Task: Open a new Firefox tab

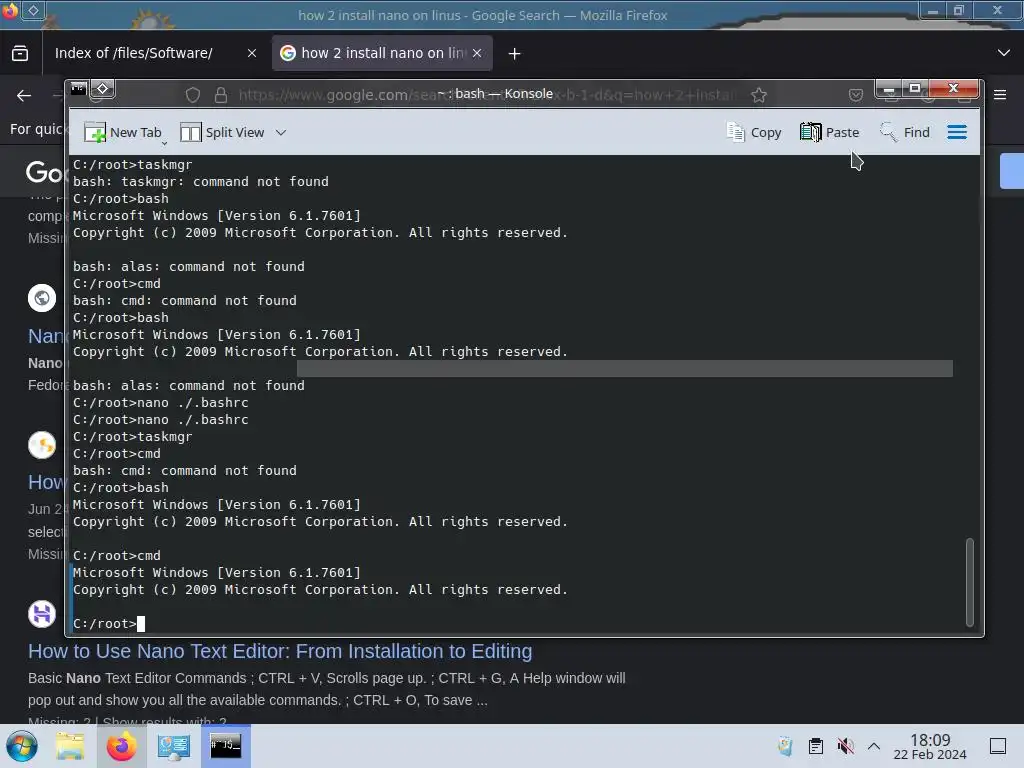Action: (x=515, y=54)
